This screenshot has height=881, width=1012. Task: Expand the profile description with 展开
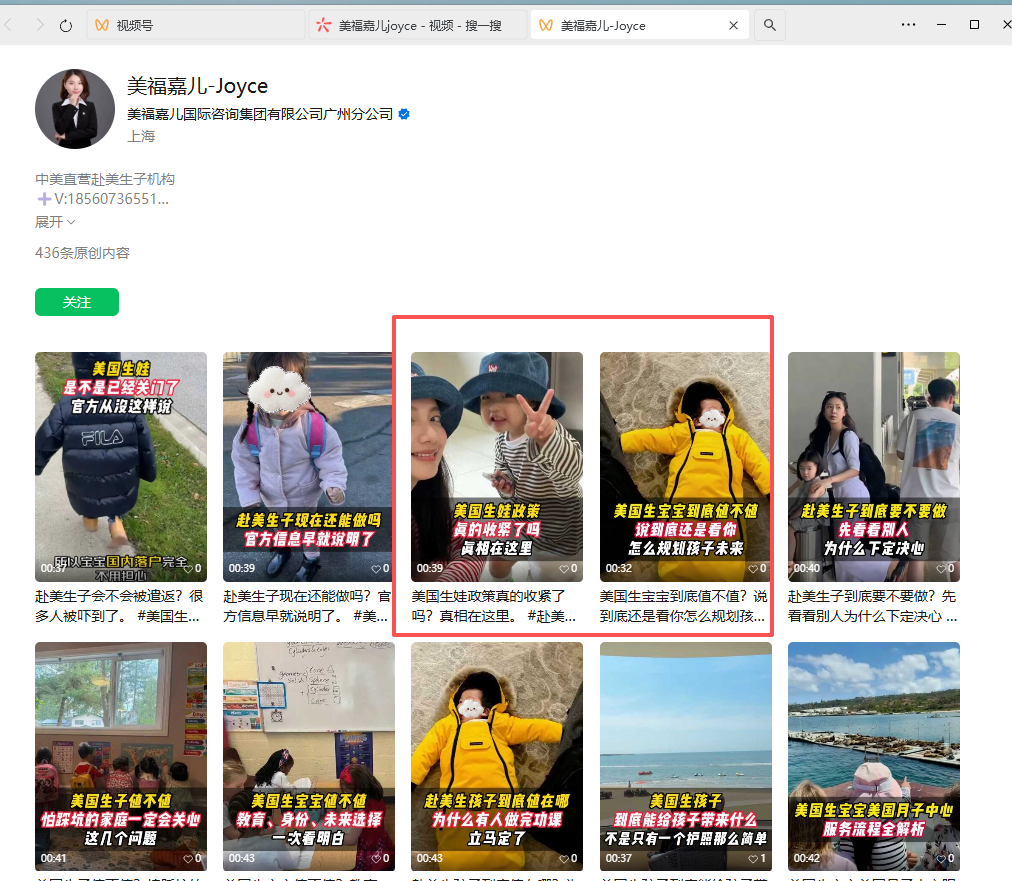coord(55,222)
